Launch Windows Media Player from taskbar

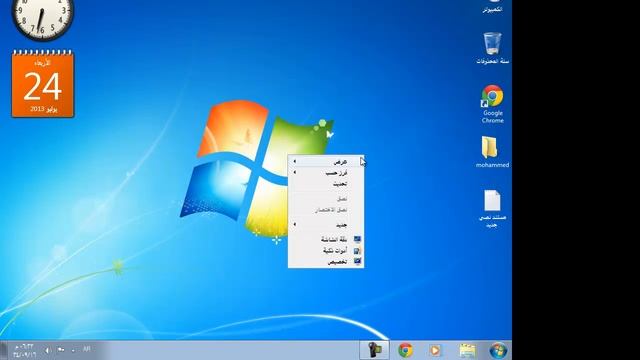(435, 350)
